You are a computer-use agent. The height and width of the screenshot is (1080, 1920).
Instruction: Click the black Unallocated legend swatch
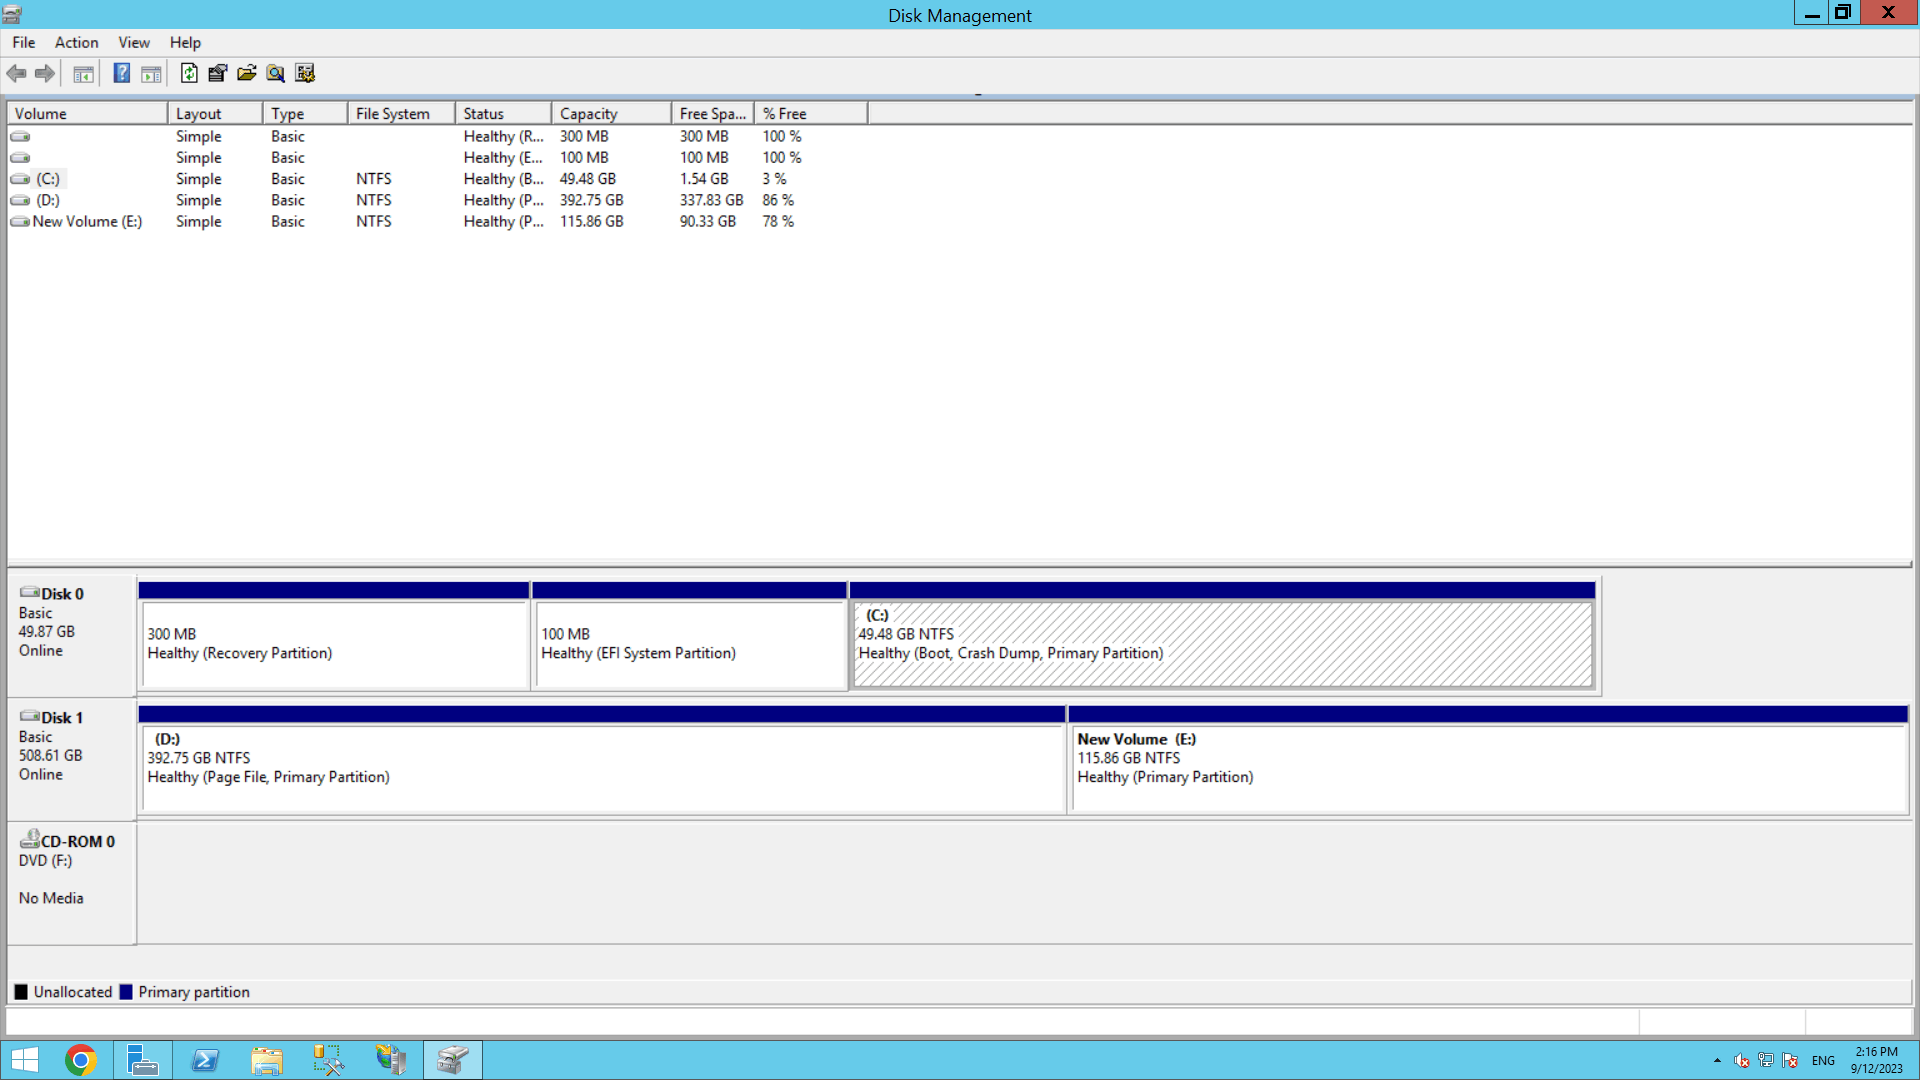[21, 992]
